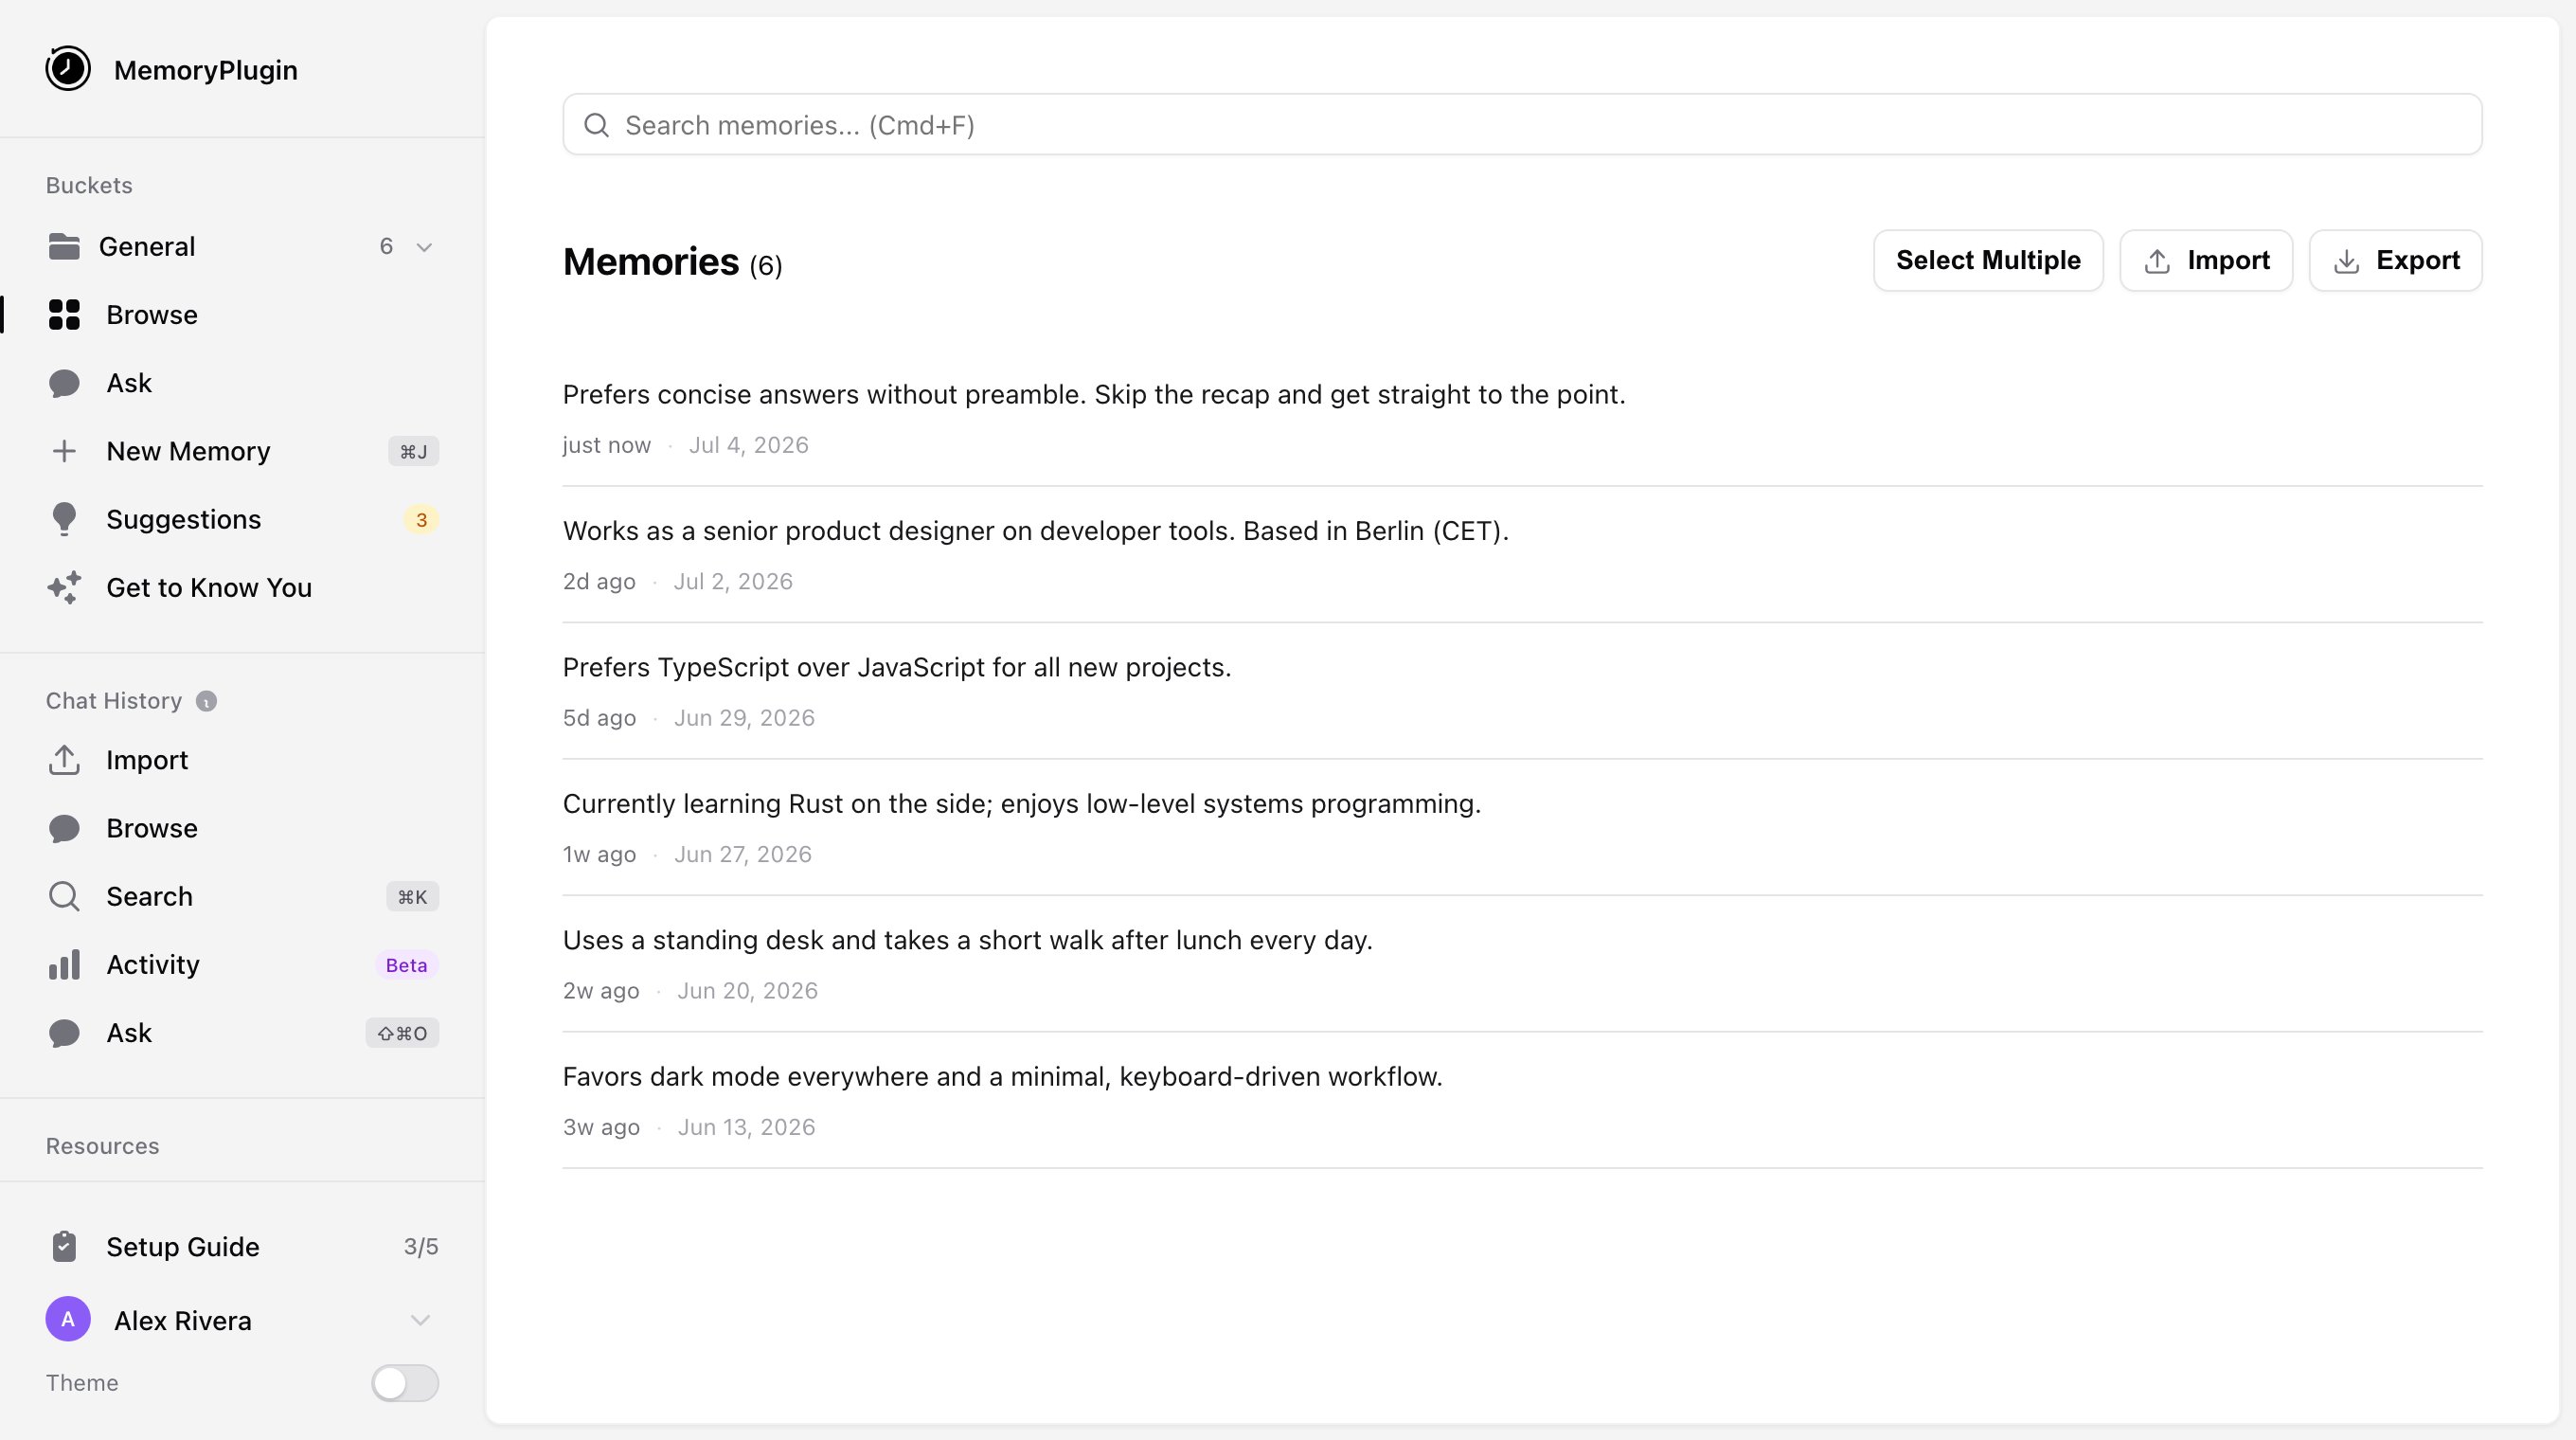The image size is (2576, 1440).
Task: Click the sparkle Get to Know You icon
Action: pos(64,588)
